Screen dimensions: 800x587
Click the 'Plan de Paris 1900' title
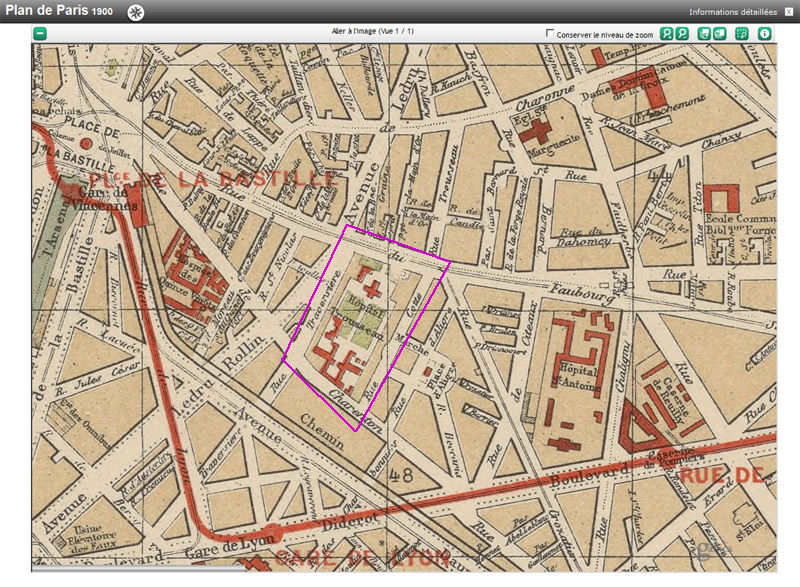(60, 12)
